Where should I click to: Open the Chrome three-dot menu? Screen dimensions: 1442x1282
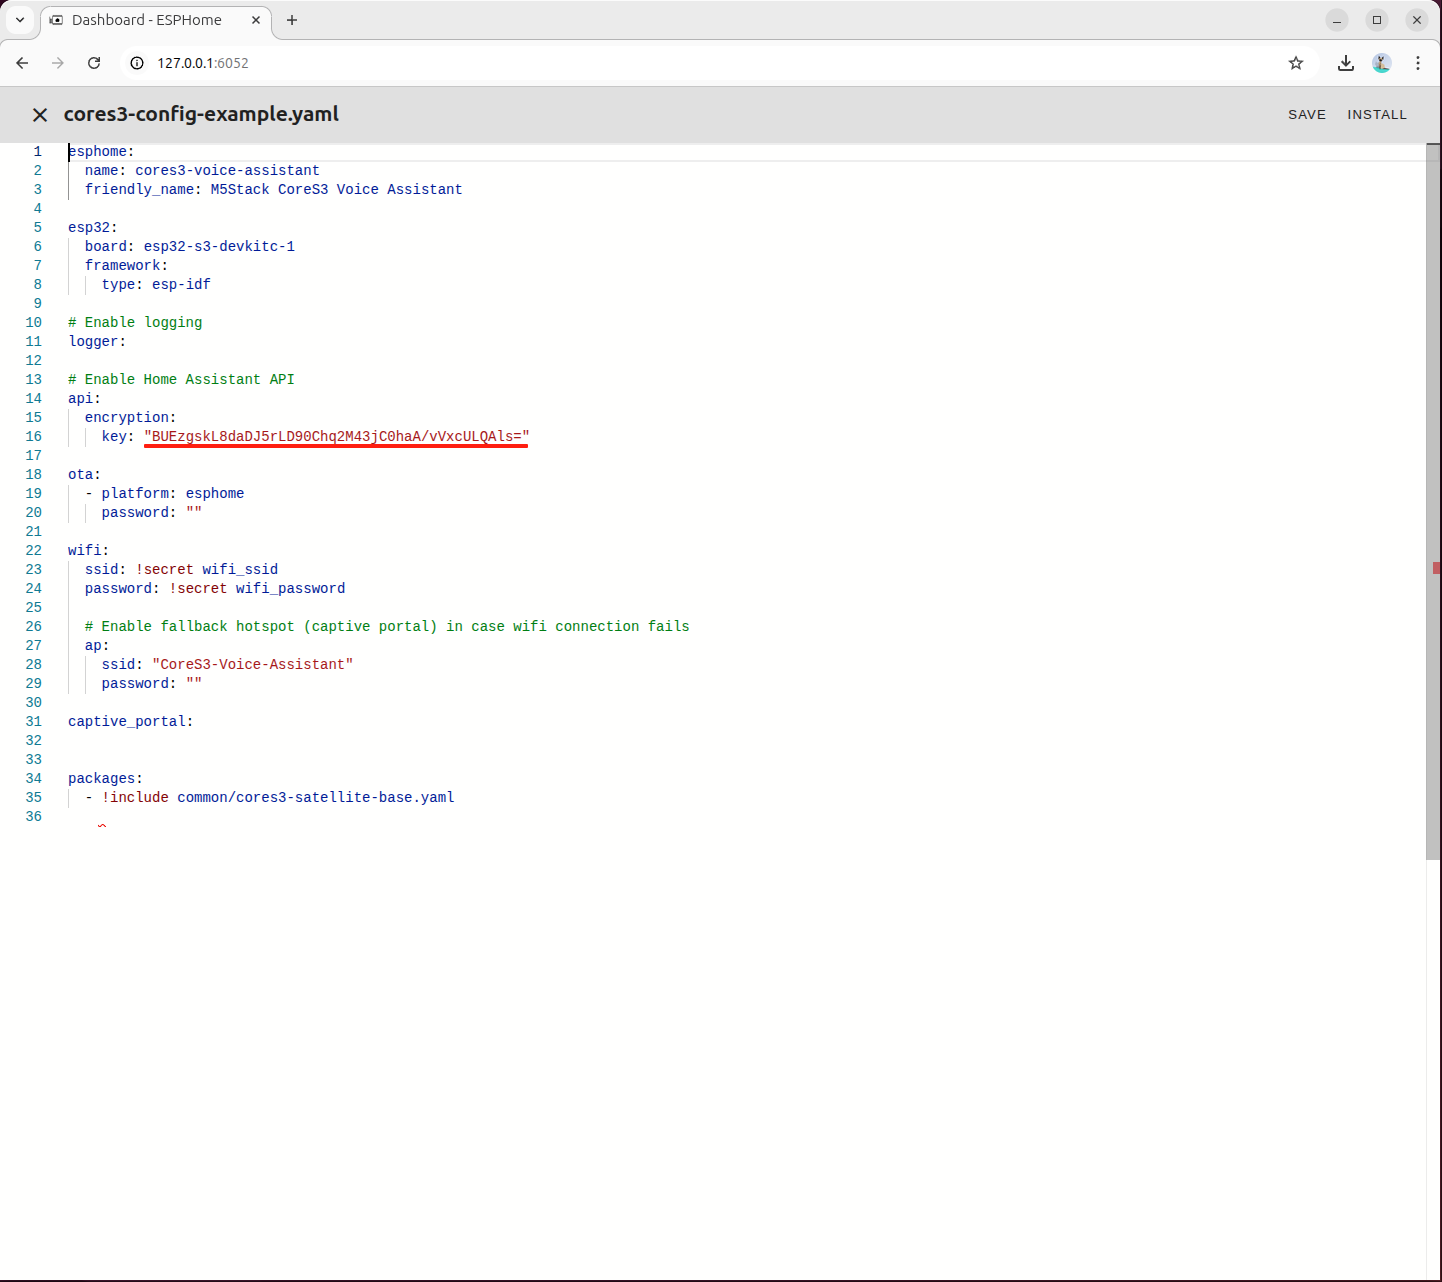pyautogui.click(x=1417, y=63)
